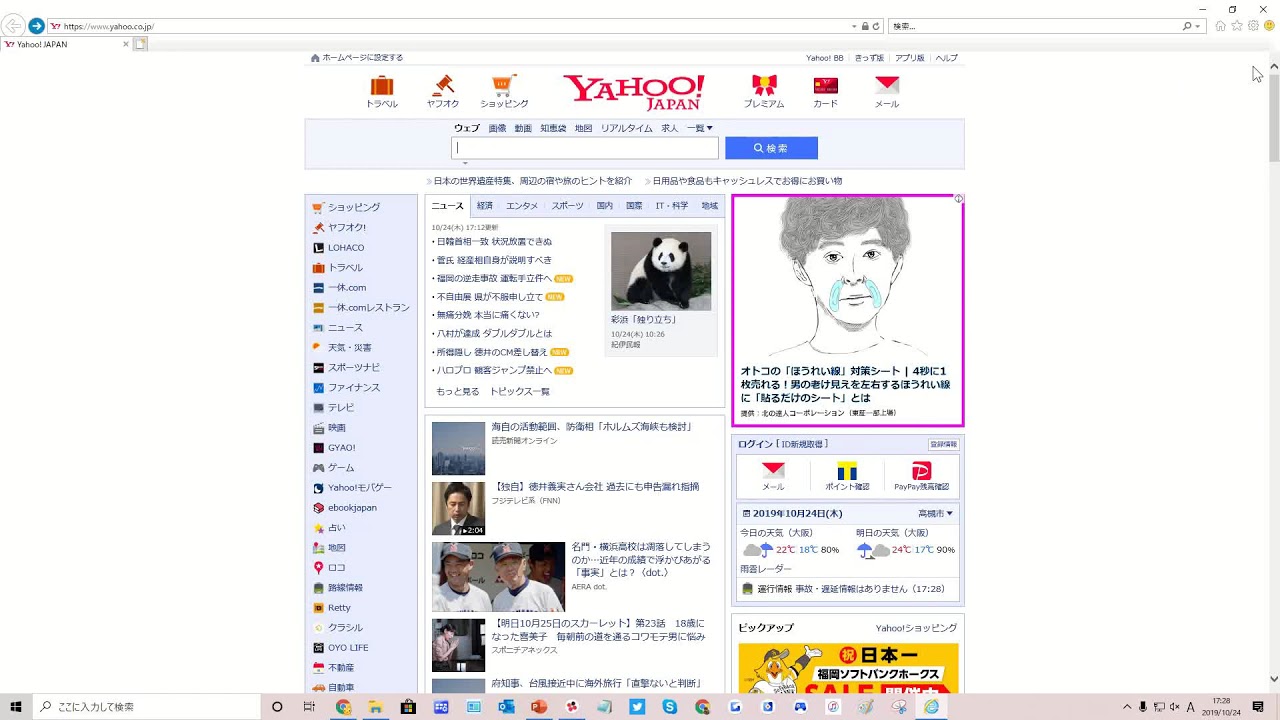Click the 登録情報 button
This screenshot has width=1280, height=720.
coord(943,444)
